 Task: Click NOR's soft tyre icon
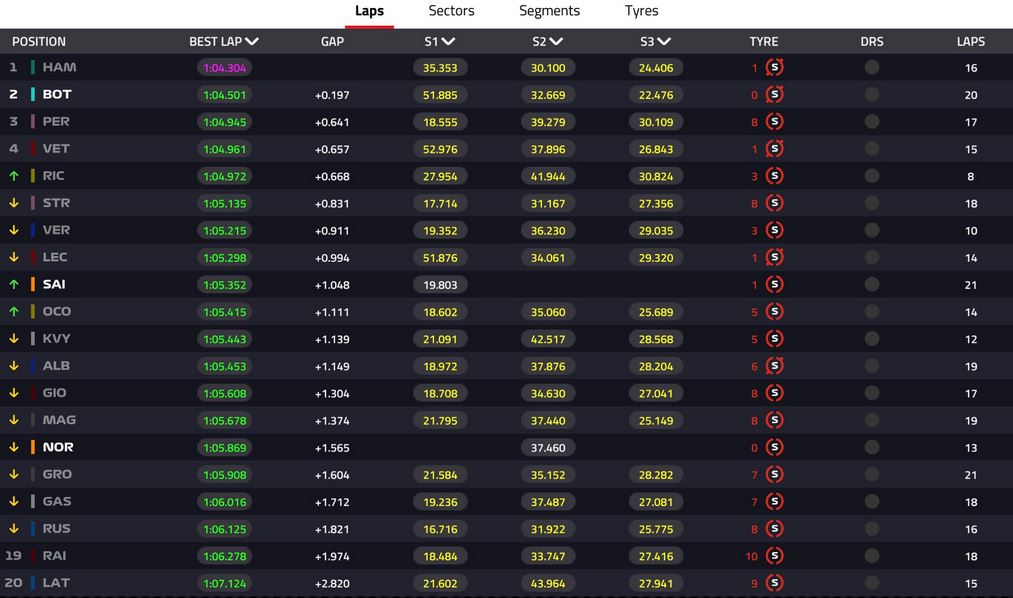[x=774, y=447]
